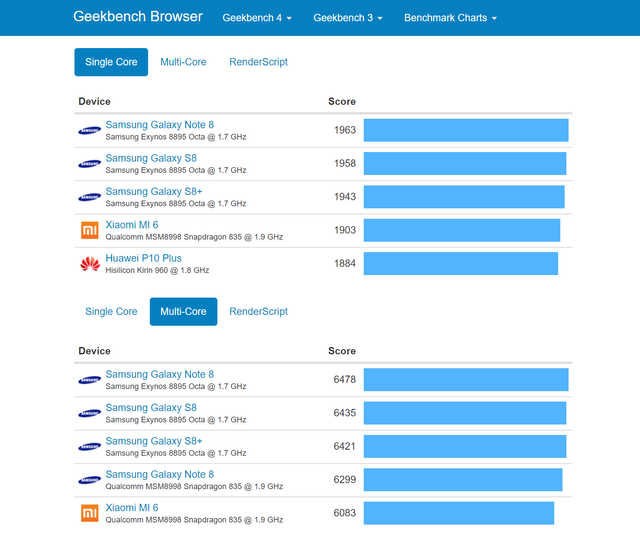
Task: Expand the Geekbench 4 dropdown menu
Action: 257,18
